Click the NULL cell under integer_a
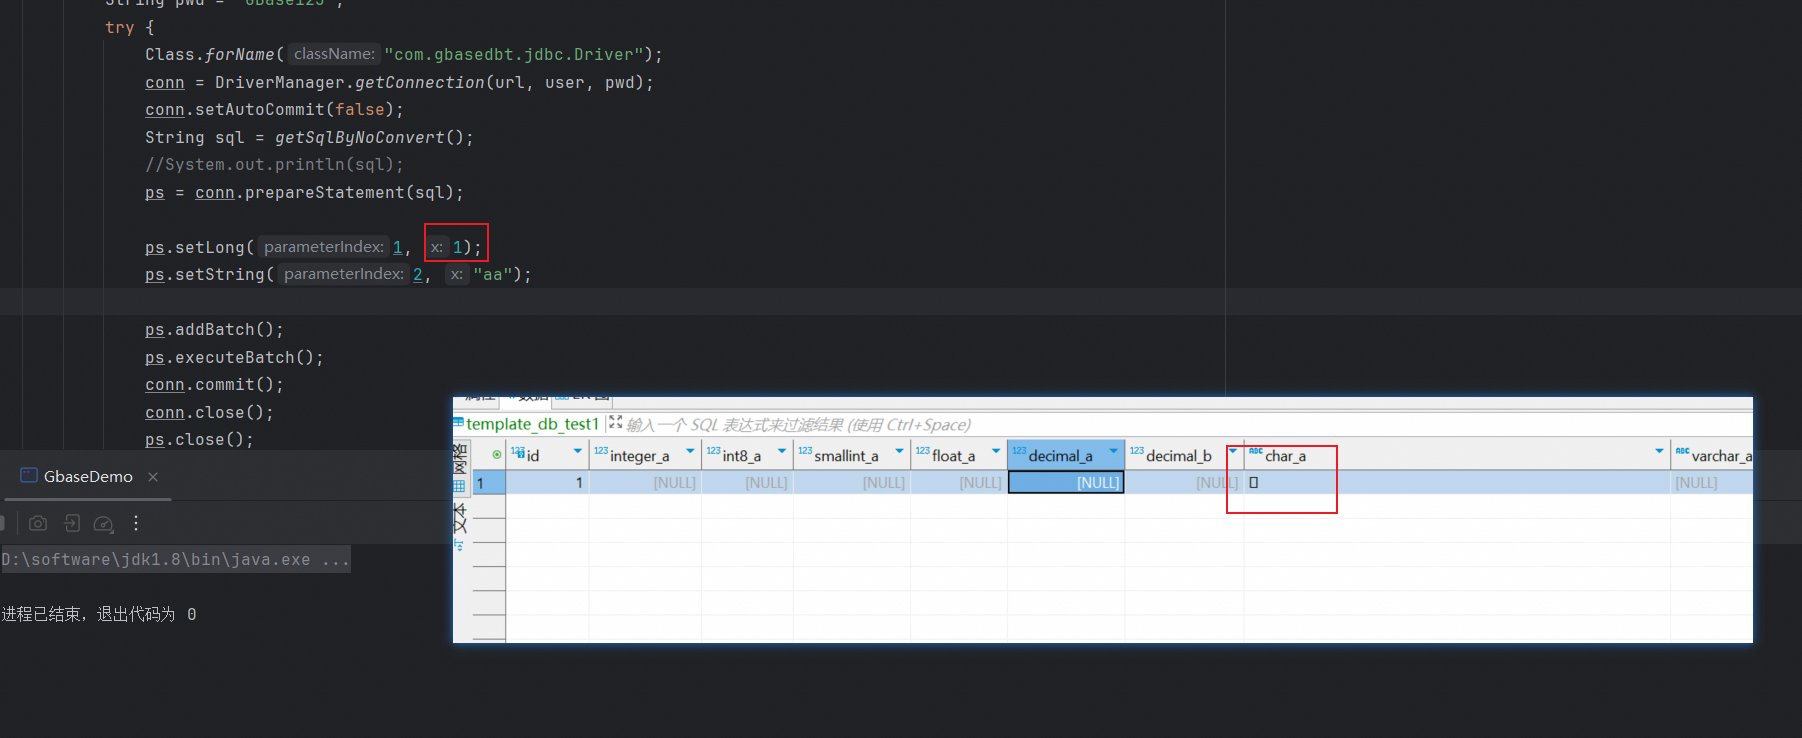 [645, 483]
